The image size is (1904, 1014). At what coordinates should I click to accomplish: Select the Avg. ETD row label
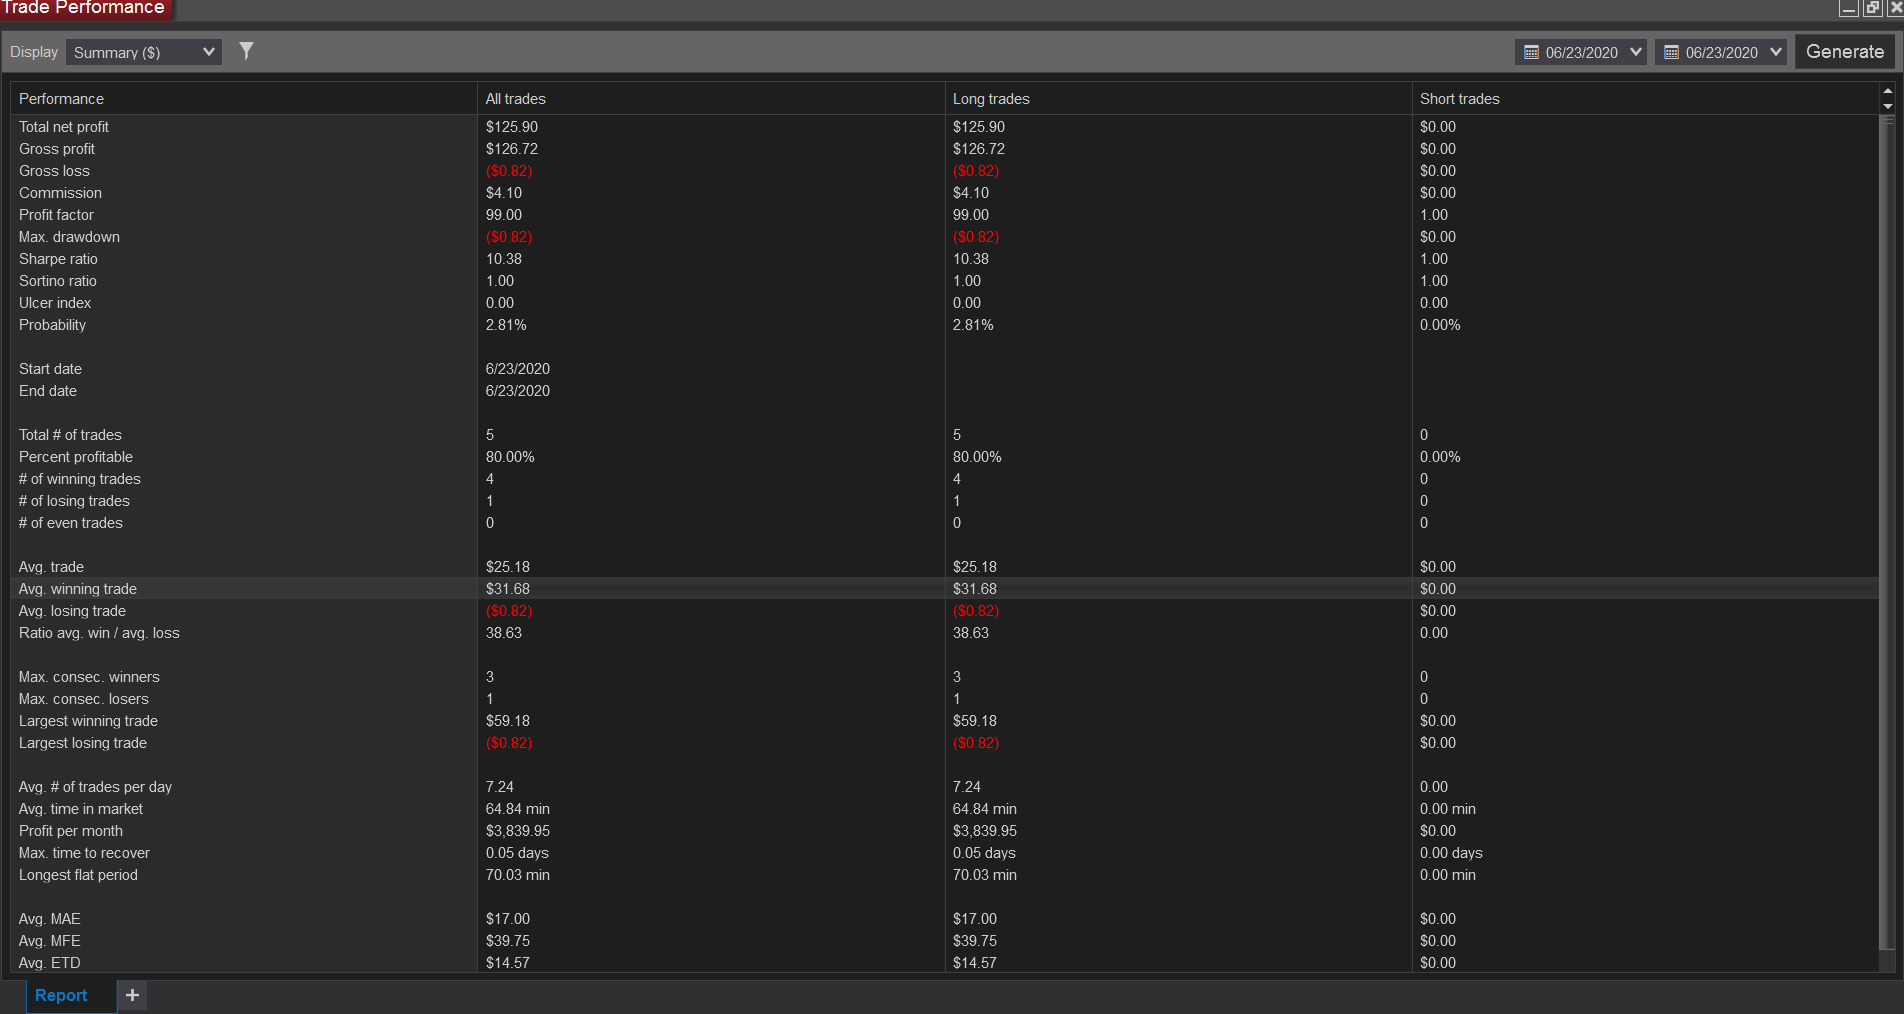(50, 963)
